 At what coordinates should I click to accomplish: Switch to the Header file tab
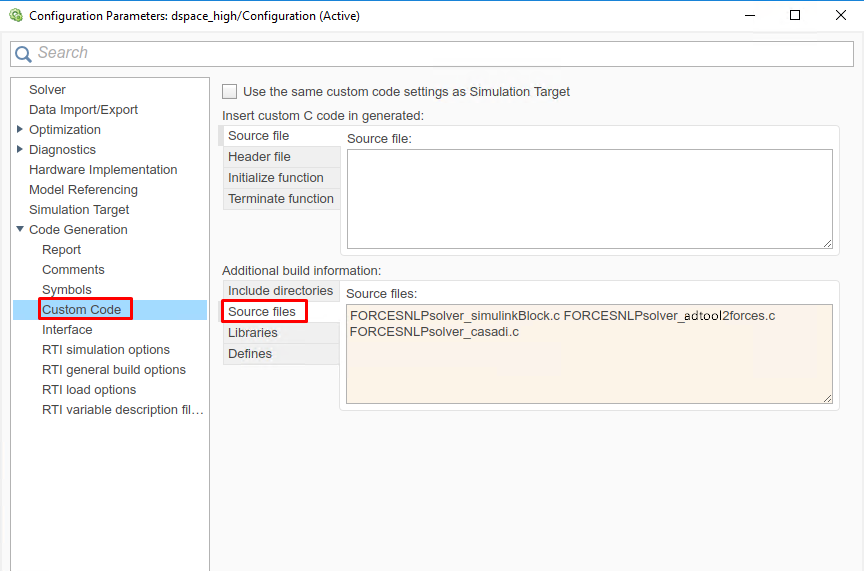click(x=259, y=157)
